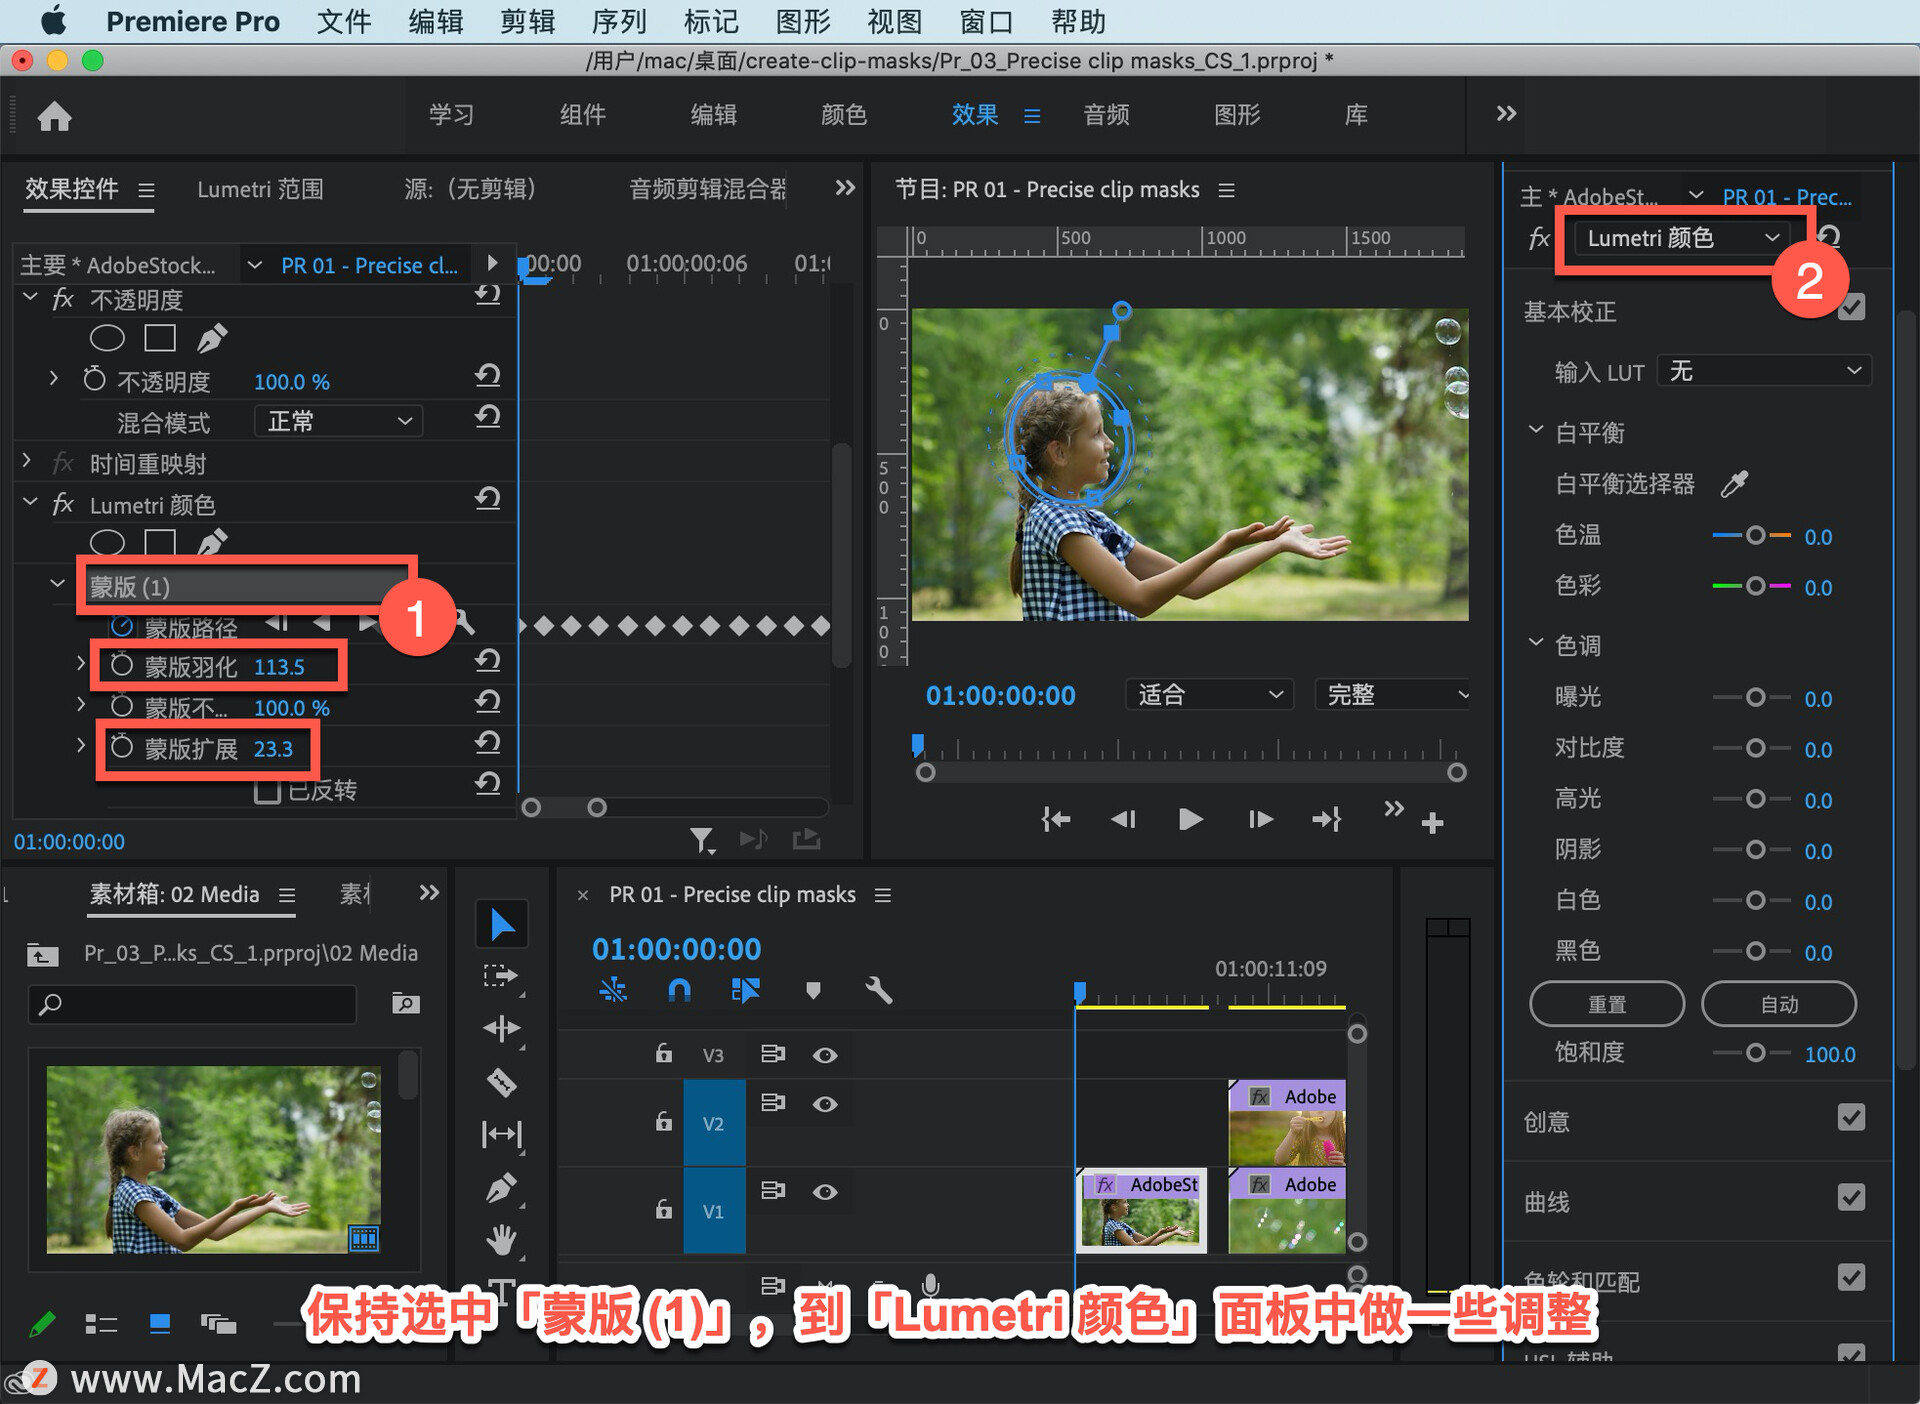Click the Project panel search field
This screenshot has height=1404, width=1920.
coord(192,1003)
